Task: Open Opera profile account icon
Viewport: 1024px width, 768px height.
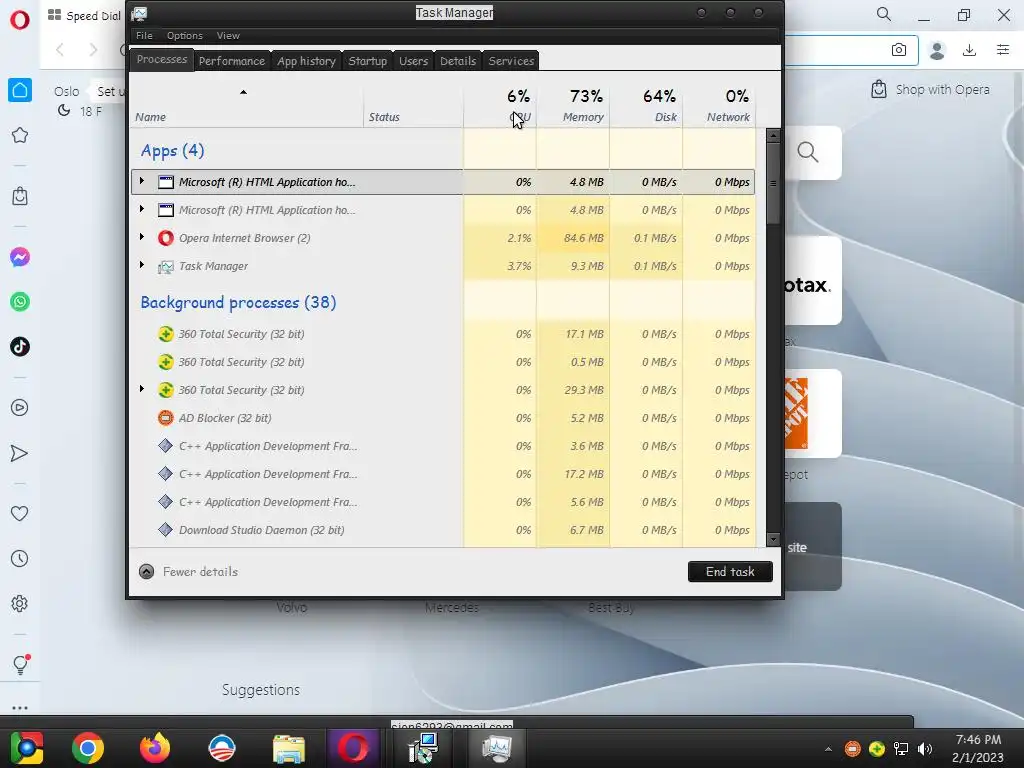Action: (x=937, y=50)
